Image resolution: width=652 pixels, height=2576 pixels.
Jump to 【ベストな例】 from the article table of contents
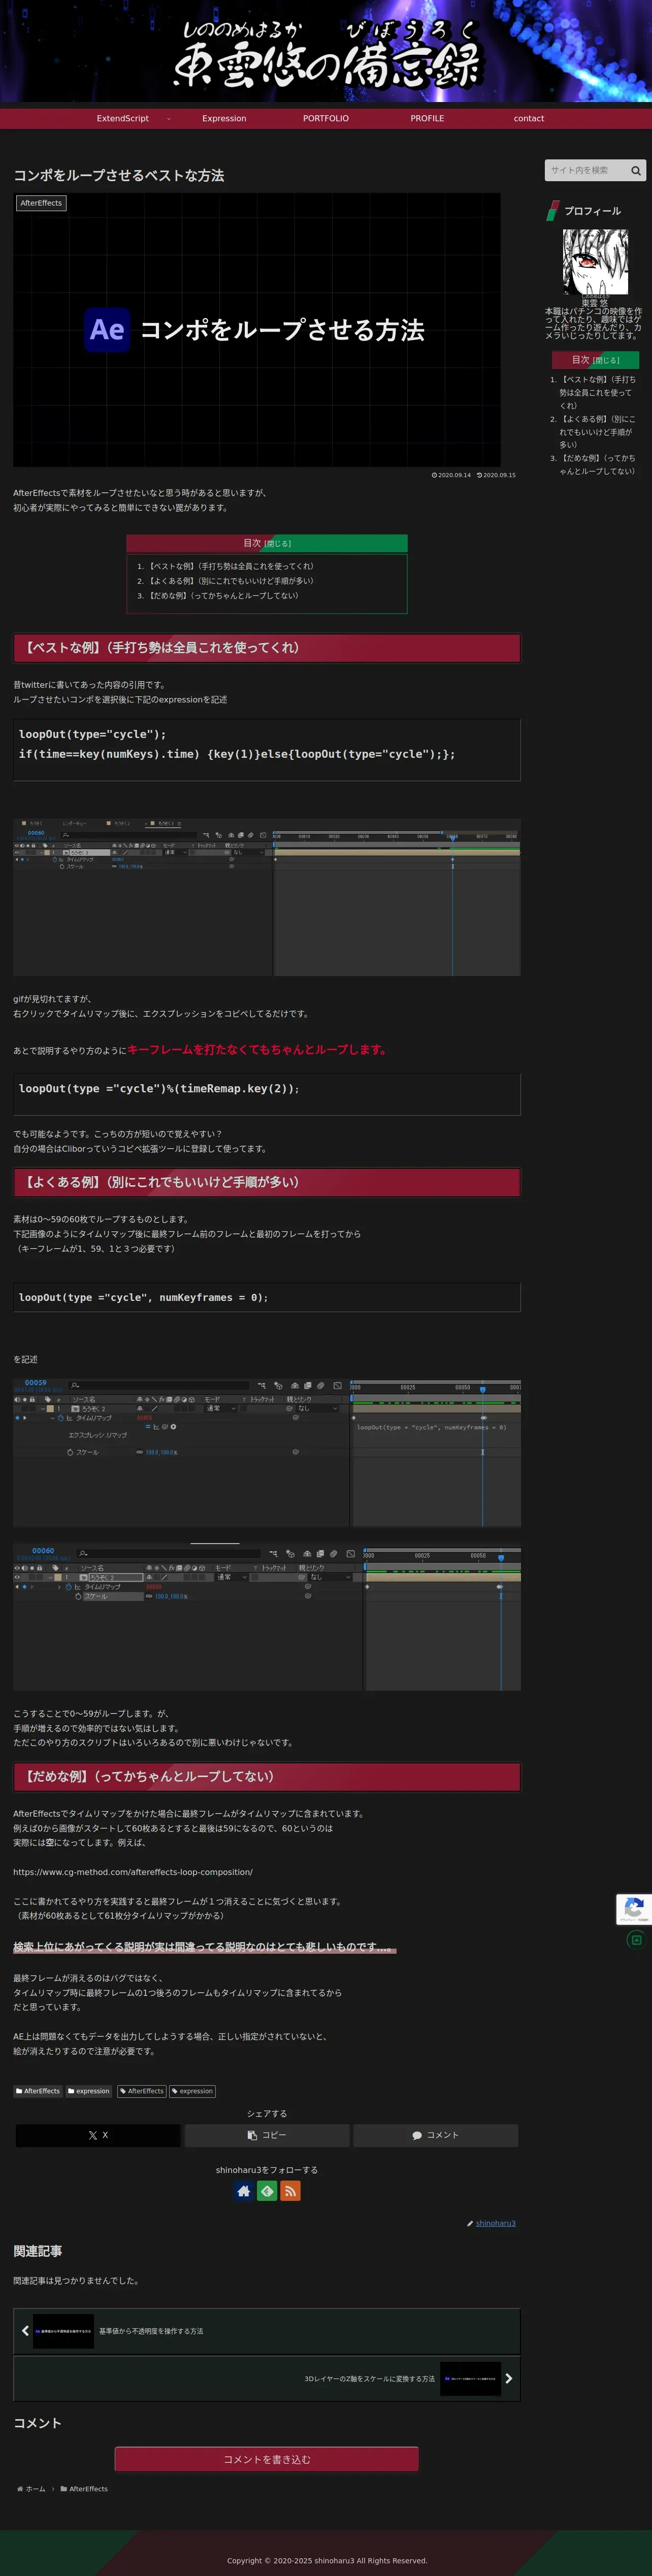click(231, 566)
